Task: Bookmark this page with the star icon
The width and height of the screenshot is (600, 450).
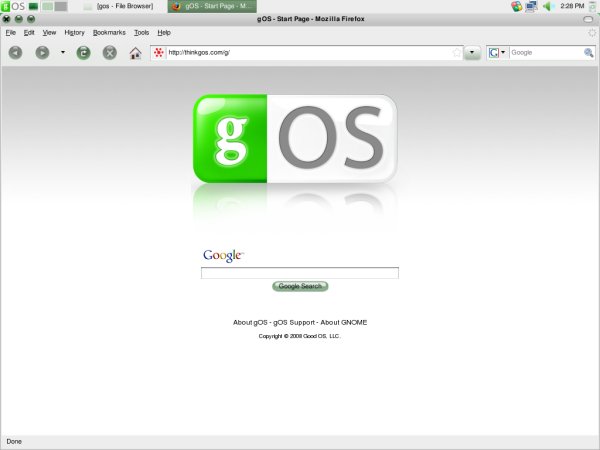Action: 457,52
